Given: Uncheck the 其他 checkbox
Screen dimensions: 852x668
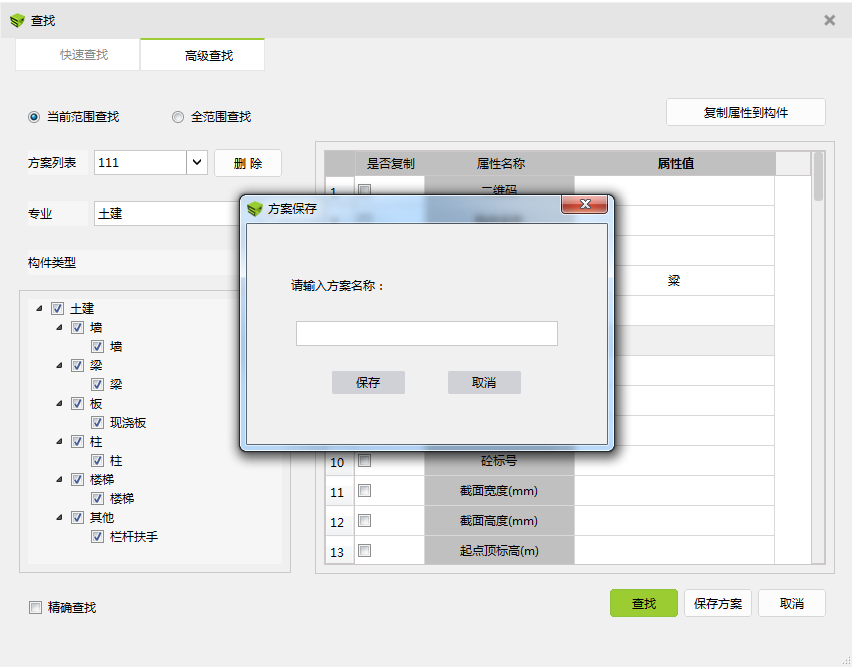Looking at the screenshot, I should pyautogui.click(x=77, y=517).
